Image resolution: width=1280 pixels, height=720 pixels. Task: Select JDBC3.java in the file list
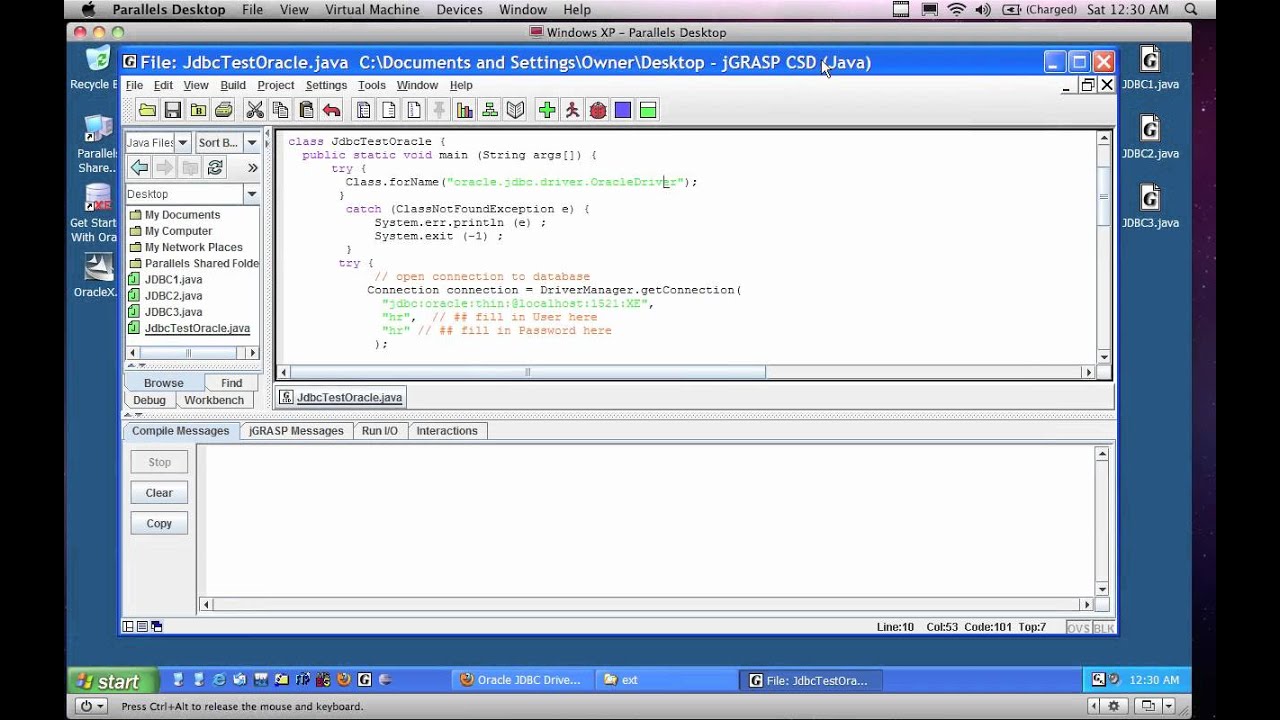(x=173, y=312)
